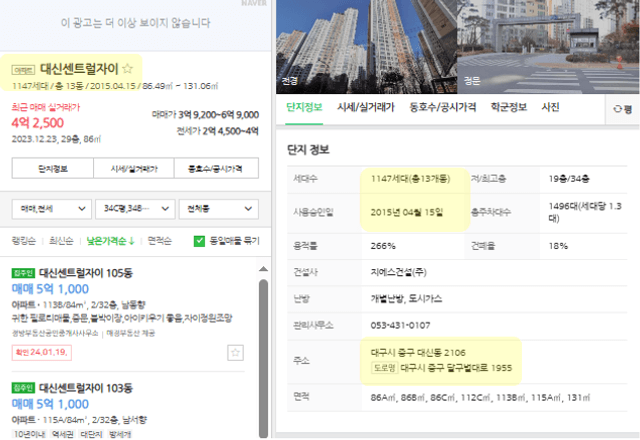Open the 대신센트럴자이 105동 listing title
Viewport: 640px width, 440px height.
(86, 273)
